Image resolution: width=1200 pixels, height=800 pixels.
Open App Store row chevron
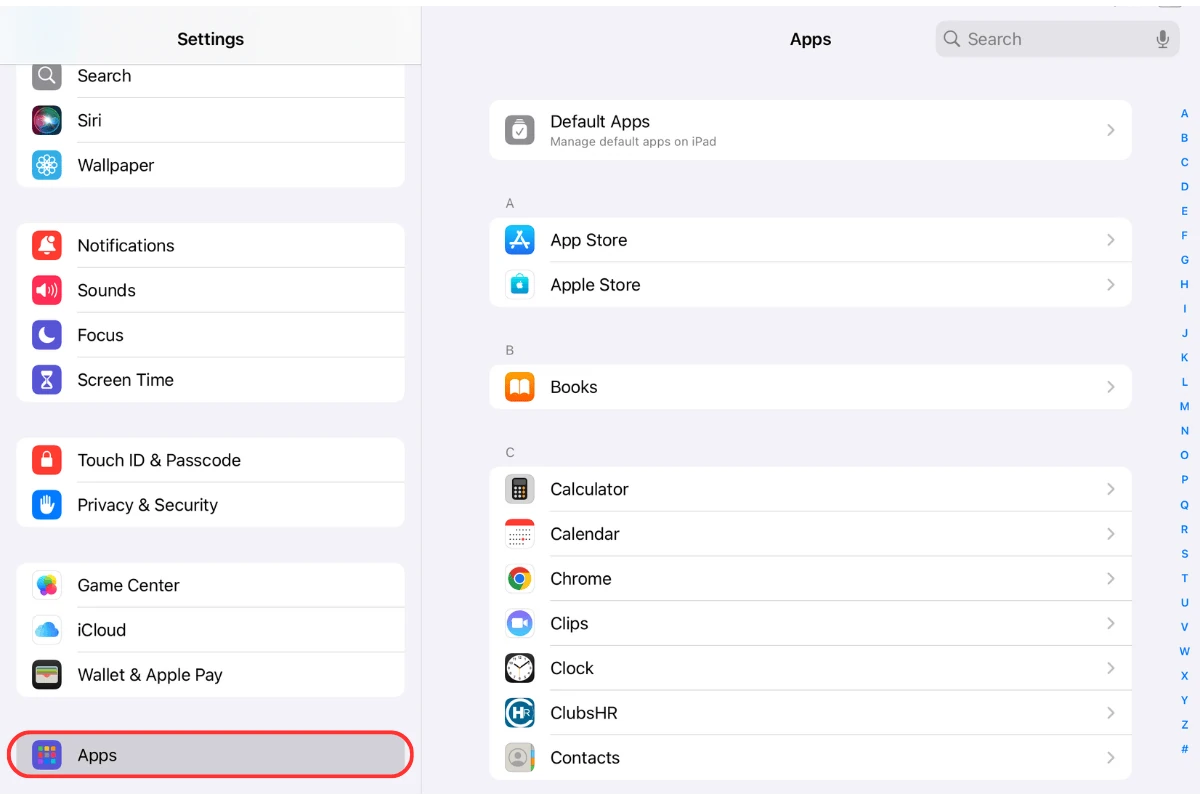point(1111,240)
